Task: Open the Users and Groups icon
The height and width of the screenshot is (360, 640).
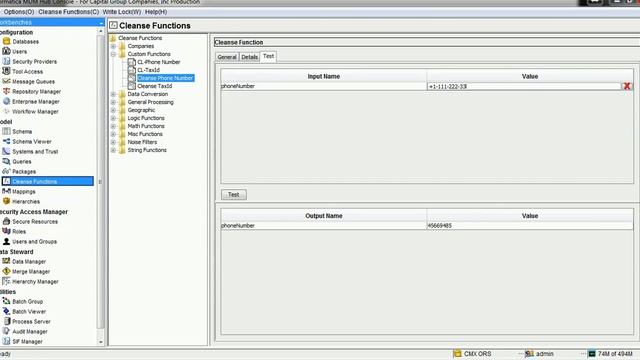Action: (x=7, y=241)
